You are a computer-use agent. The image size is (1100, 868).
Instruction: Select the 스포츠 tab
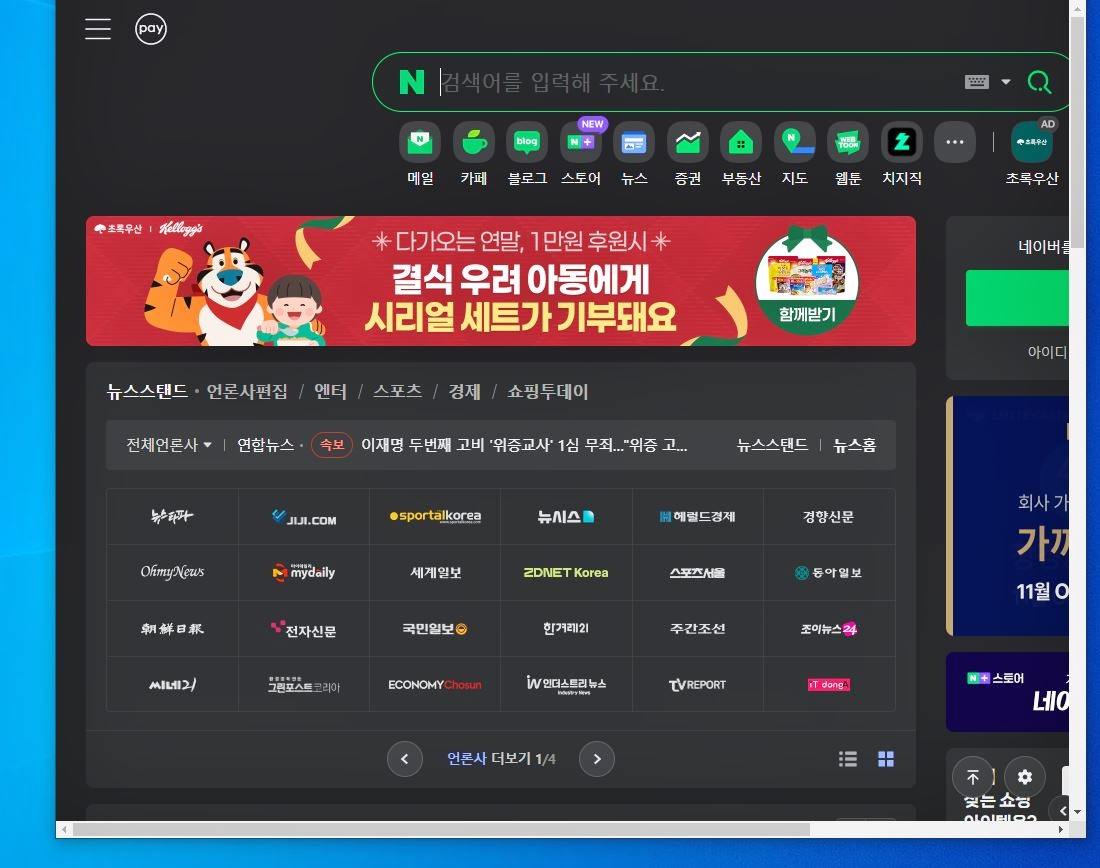click(x=398, y=392)
